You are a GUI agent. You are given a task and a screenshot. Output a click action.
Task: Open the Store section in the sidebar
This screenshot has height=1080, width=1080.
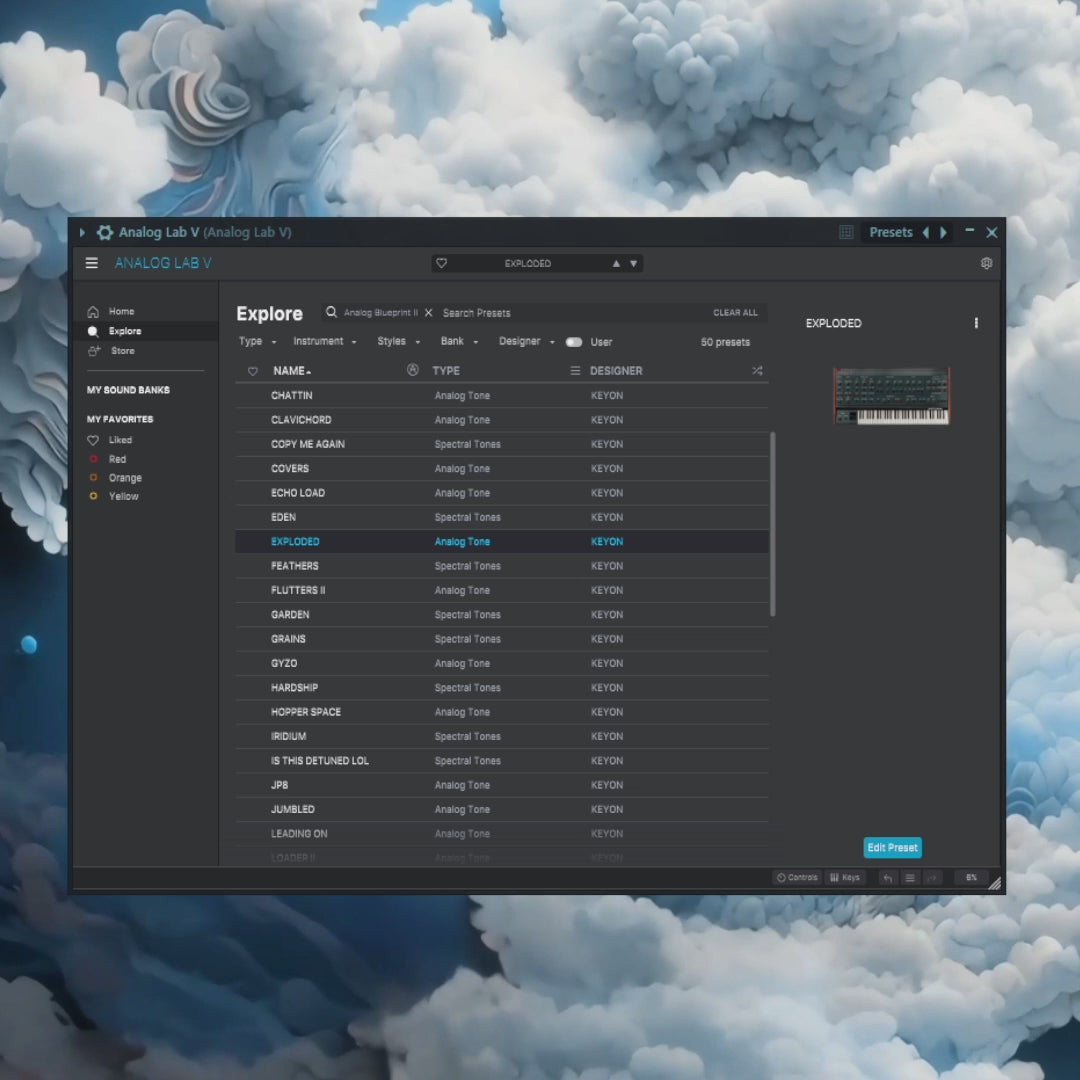click(x=122, y=351)
